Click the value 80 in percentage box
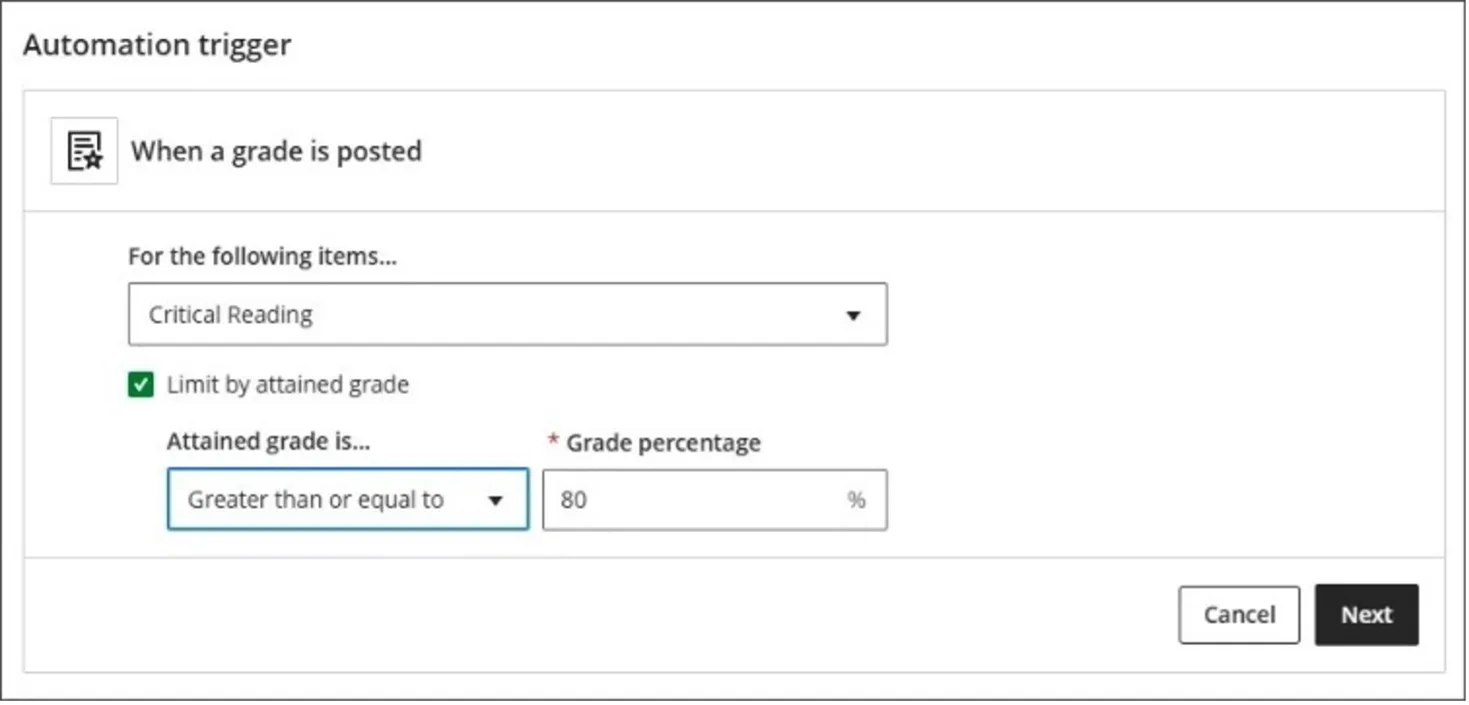1469x705 pixels. pyautogui.click(x=573, y=500)
